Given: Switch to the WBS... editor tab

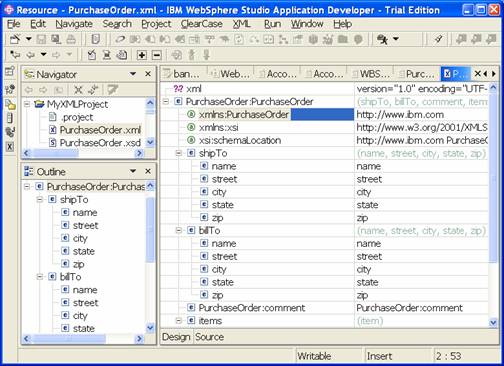Looking at the screenshot, I should coord(370,74).
